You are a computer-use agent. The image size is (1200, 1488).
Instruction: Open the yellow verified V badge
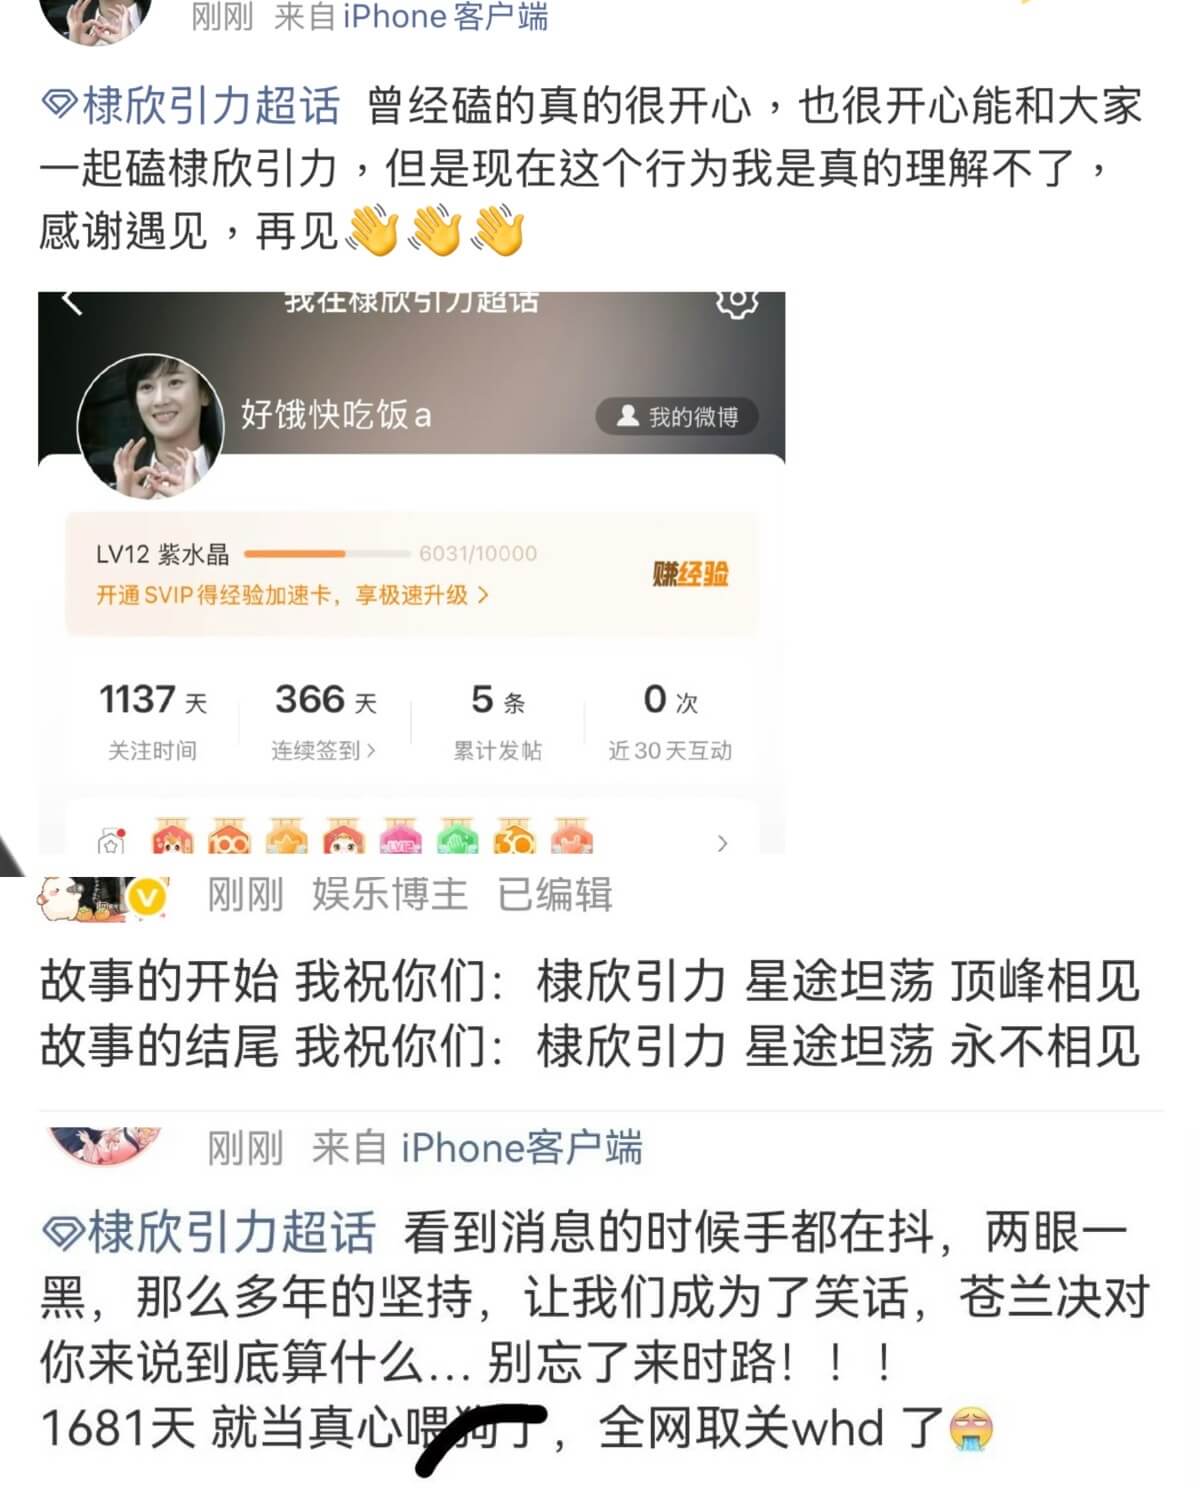tap(148, 897)
